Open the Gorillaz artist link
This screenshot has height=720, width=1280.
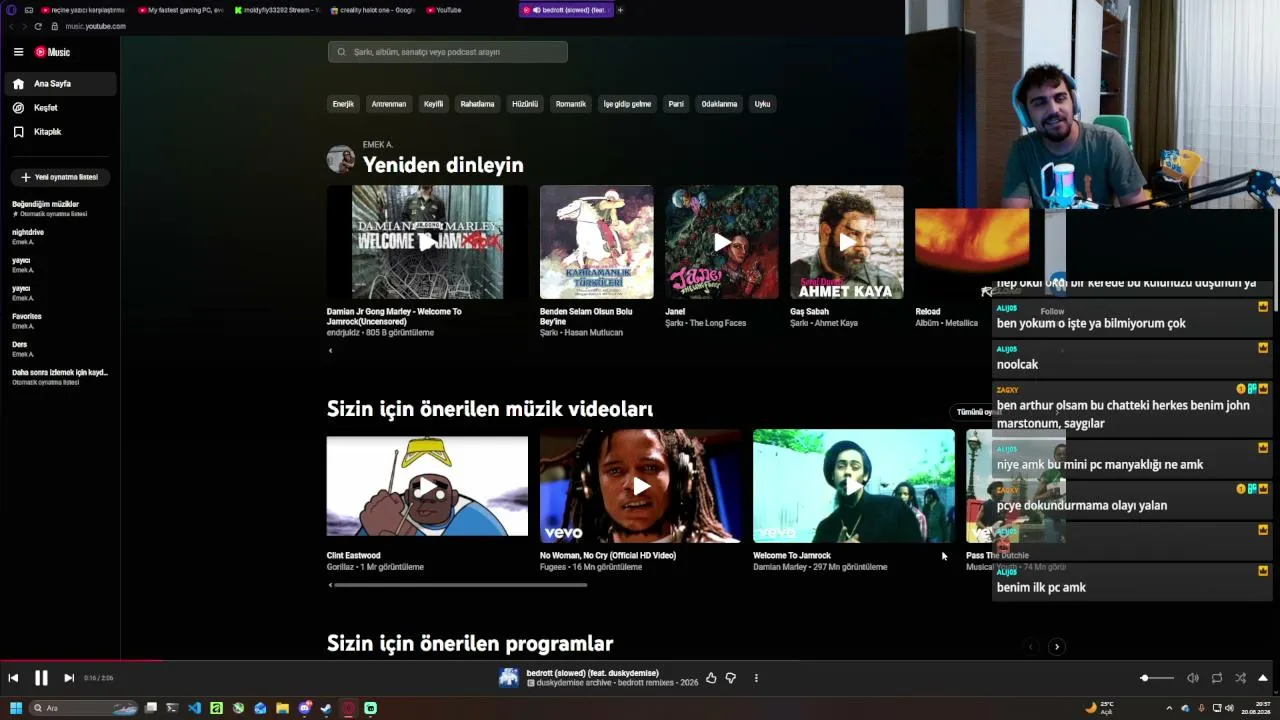[x=341, y=567]
